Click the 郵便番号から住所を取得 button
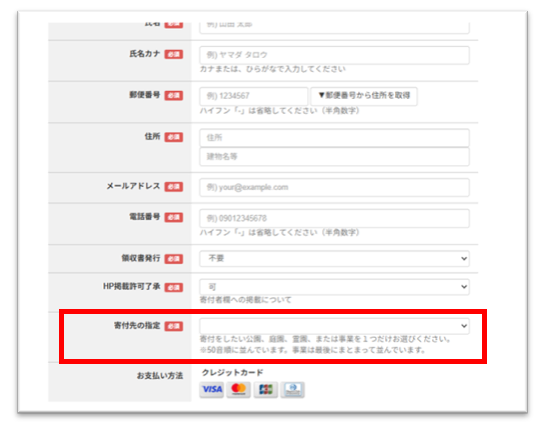 click(364, 96)
